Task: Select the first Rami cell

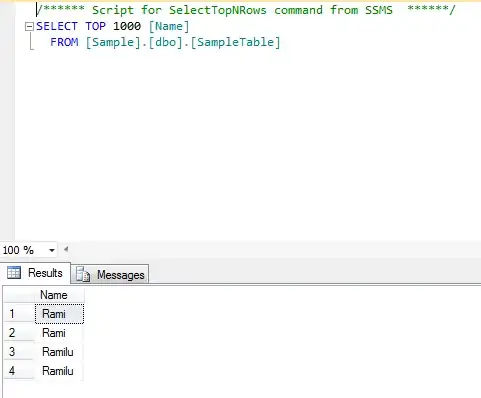Action: [59, 314]
